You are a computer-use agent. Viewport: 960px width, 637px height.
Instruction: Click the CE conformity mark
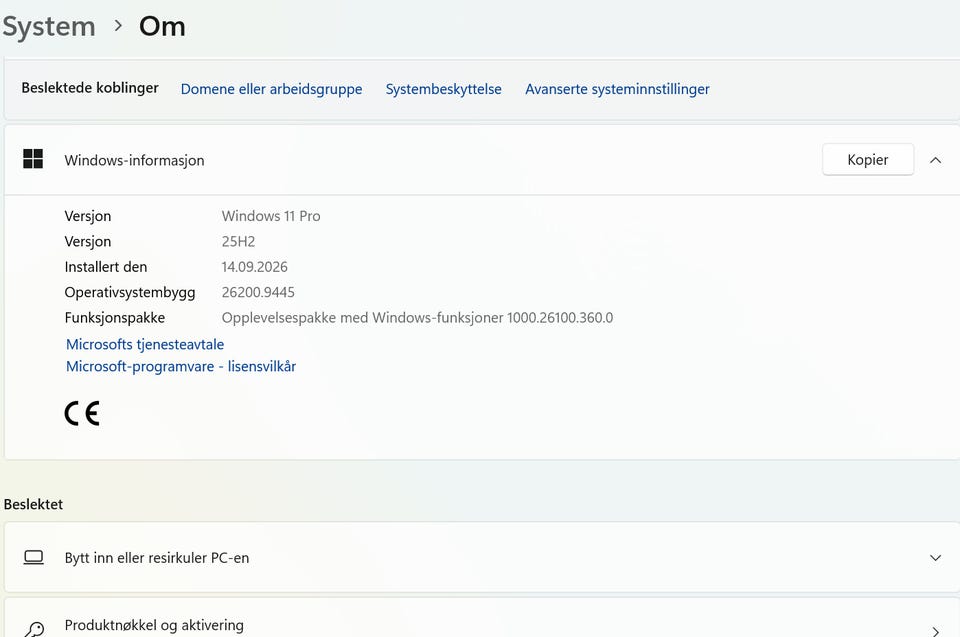(x=82, y=413)
